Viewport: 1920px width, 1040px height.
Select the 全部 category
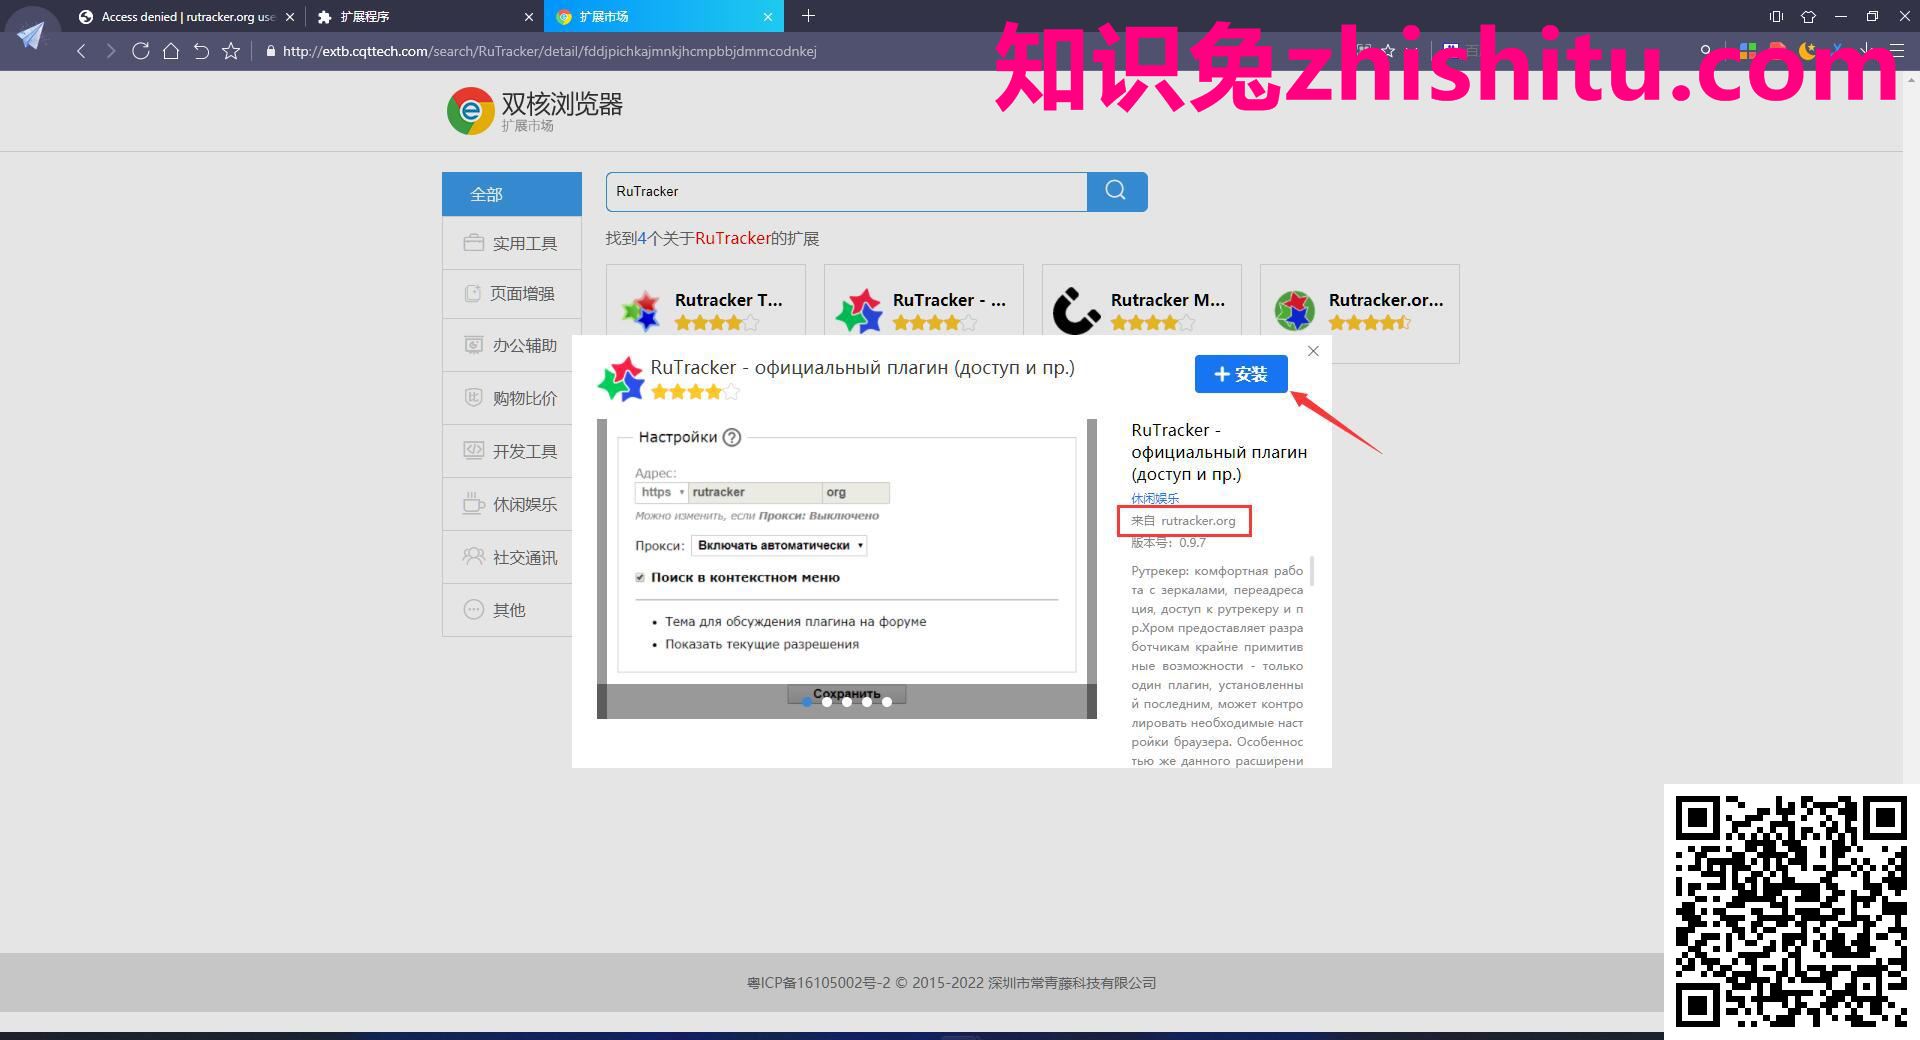tap(511, 194)
